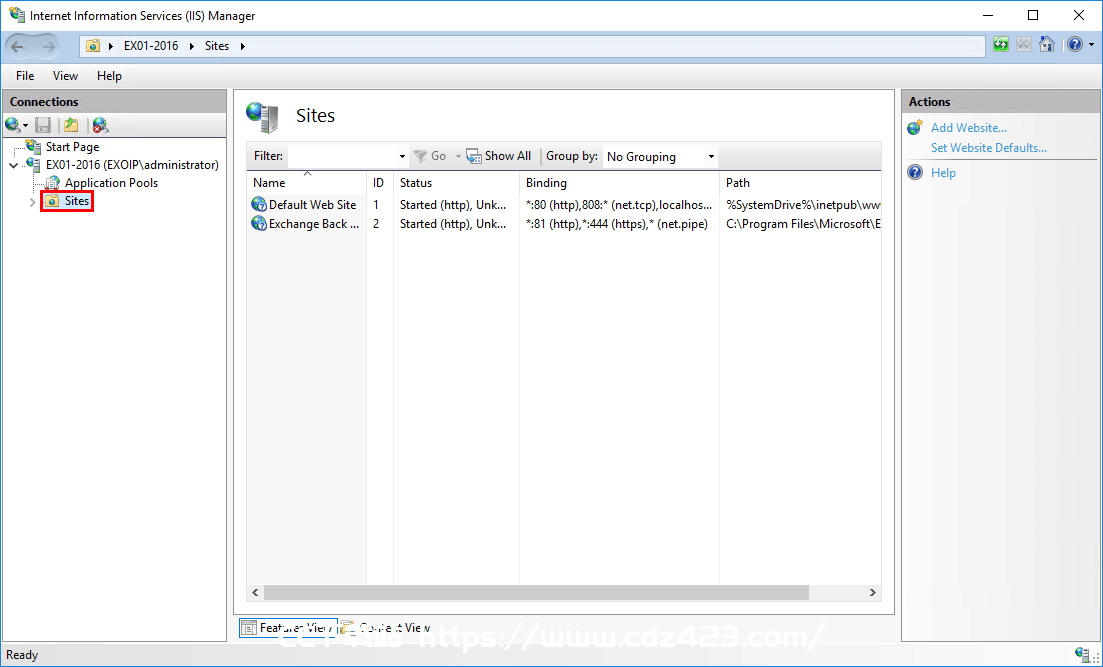1103x667 pixels.
Task: Click the folder icon in the address bar
Action: [93, 46]
